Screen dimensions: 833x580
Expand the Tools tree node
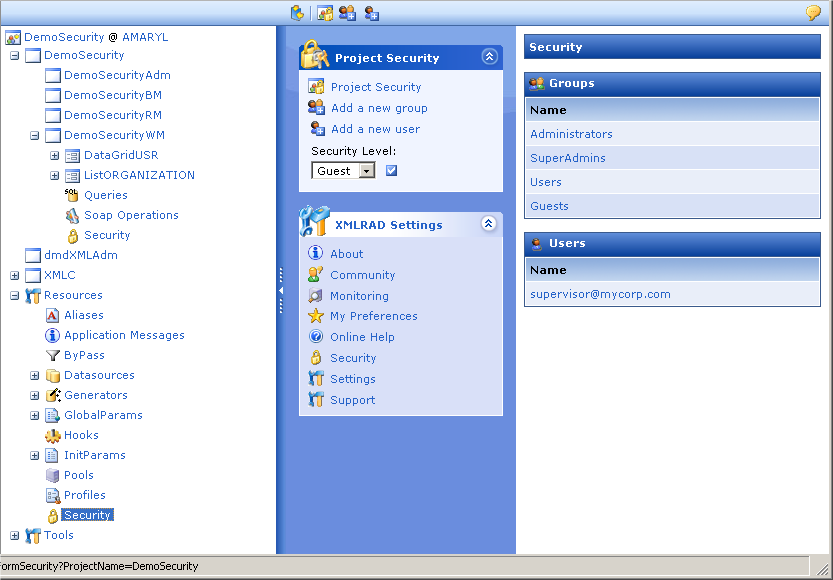[15, 536]
